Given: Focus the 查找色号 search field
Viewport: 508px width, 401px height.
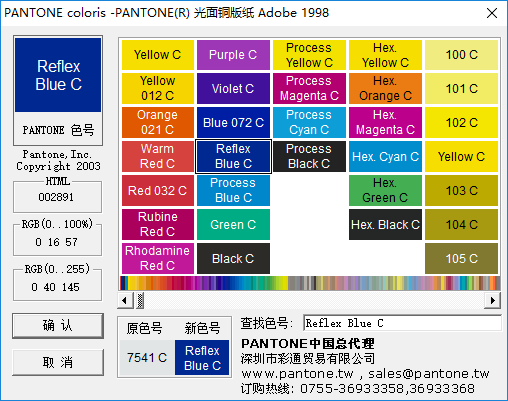Looking at the screenshot, I should pos(402,323).
